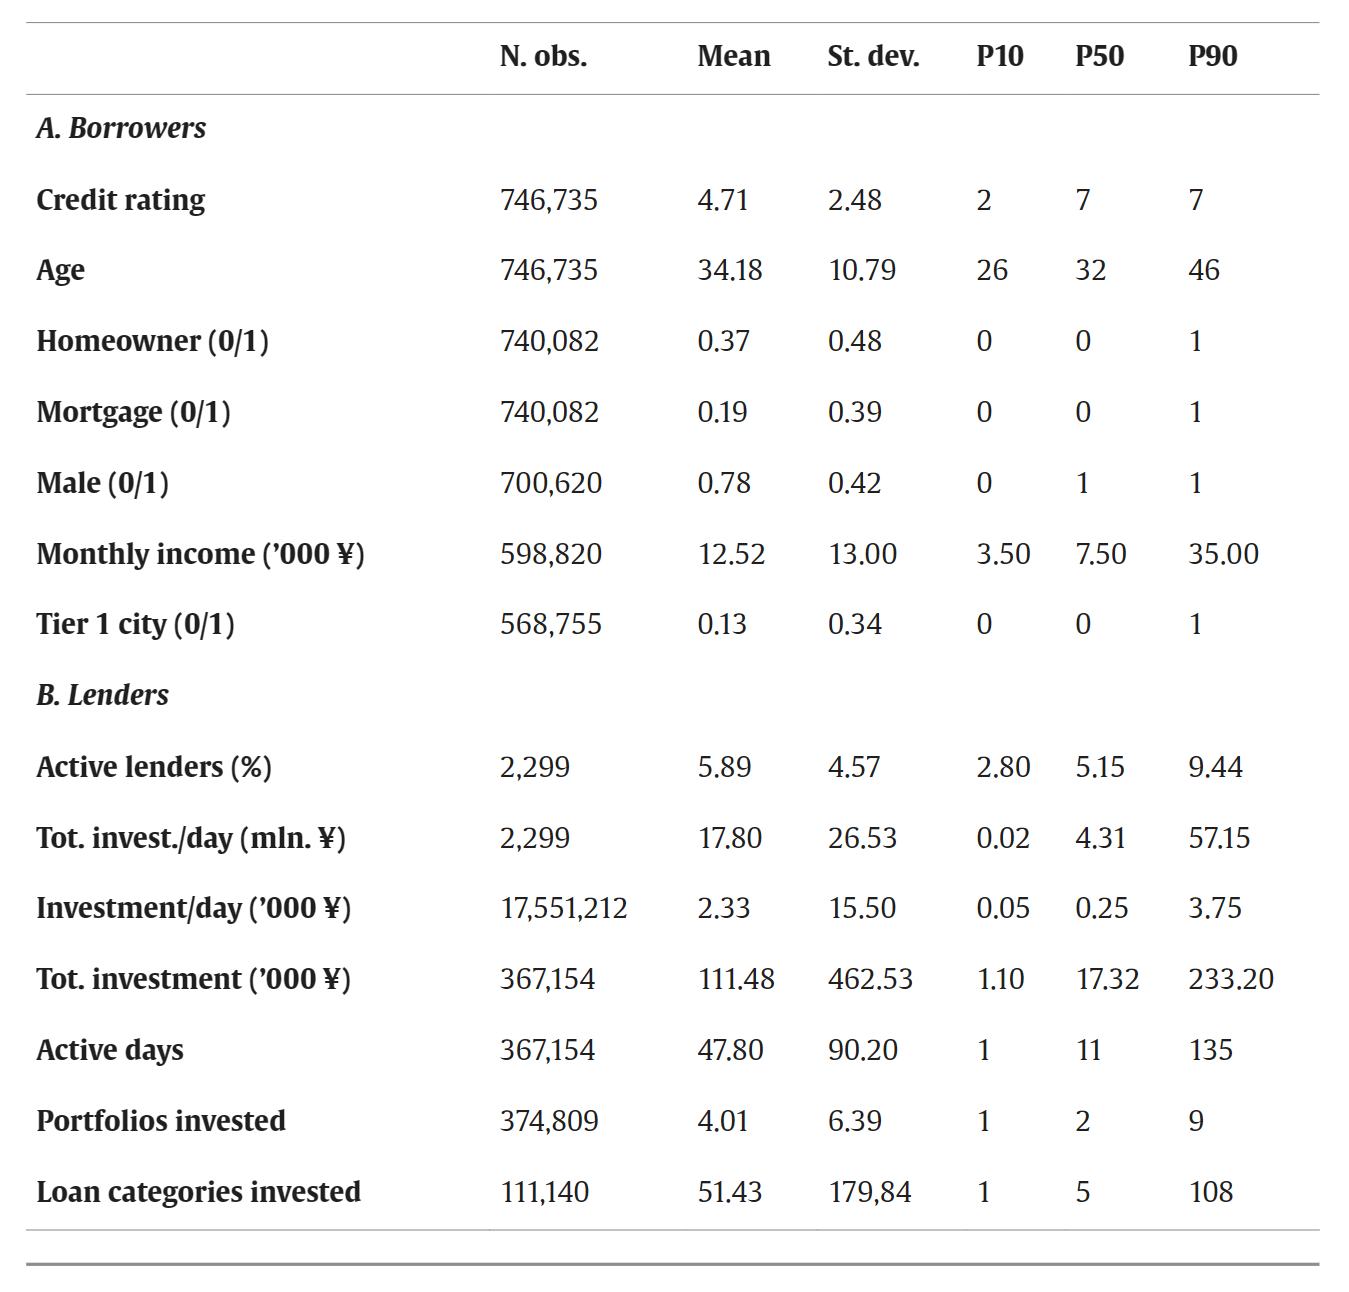Click the "B. Lenders" section heading

pos(103,695)
